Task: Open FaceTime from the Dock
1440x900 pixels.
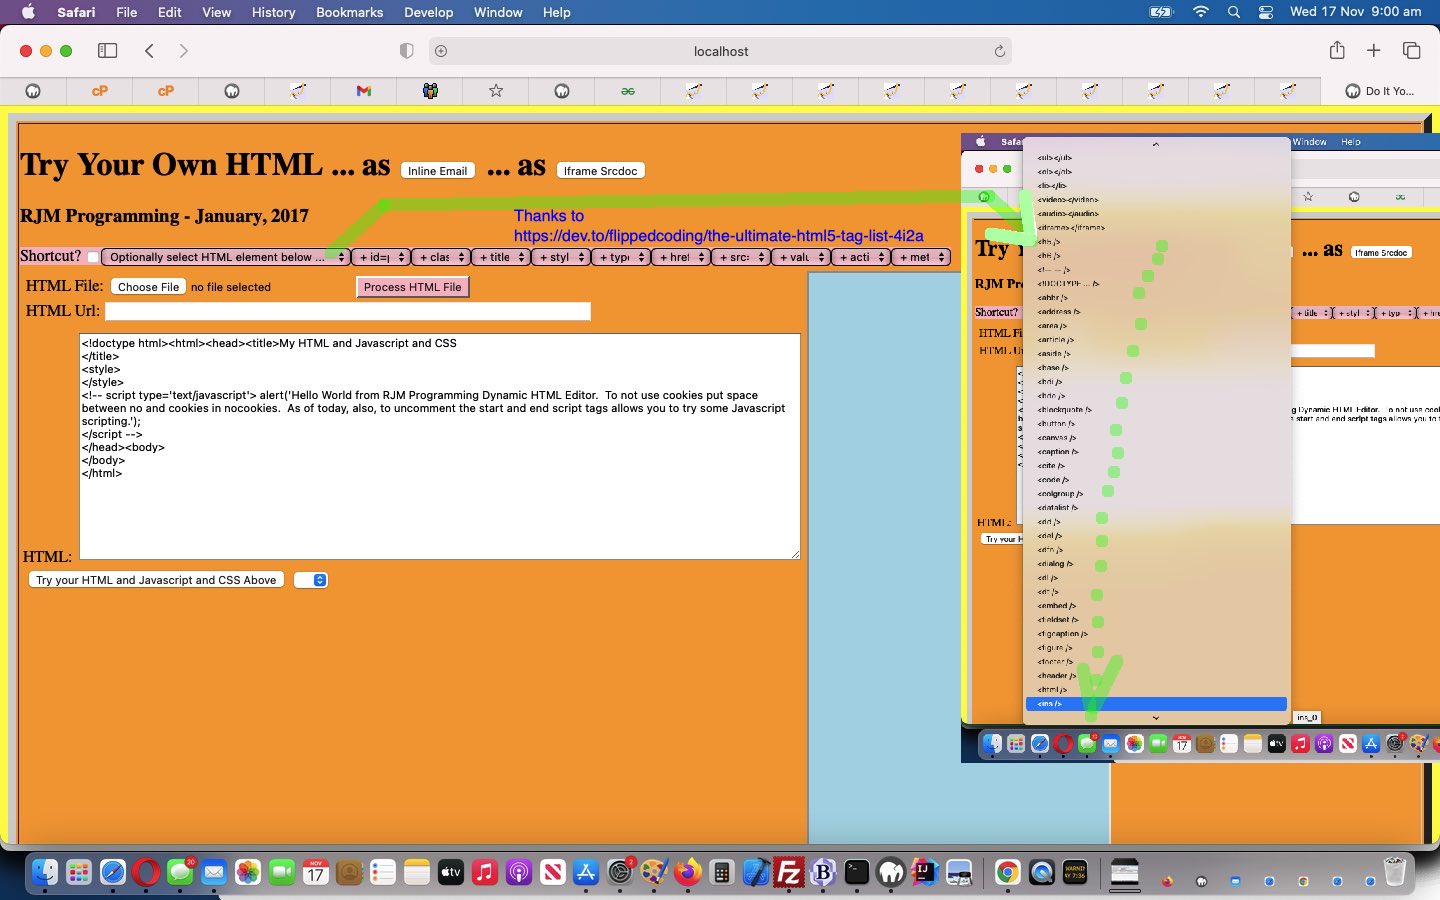Action: (x=282, y=873)
